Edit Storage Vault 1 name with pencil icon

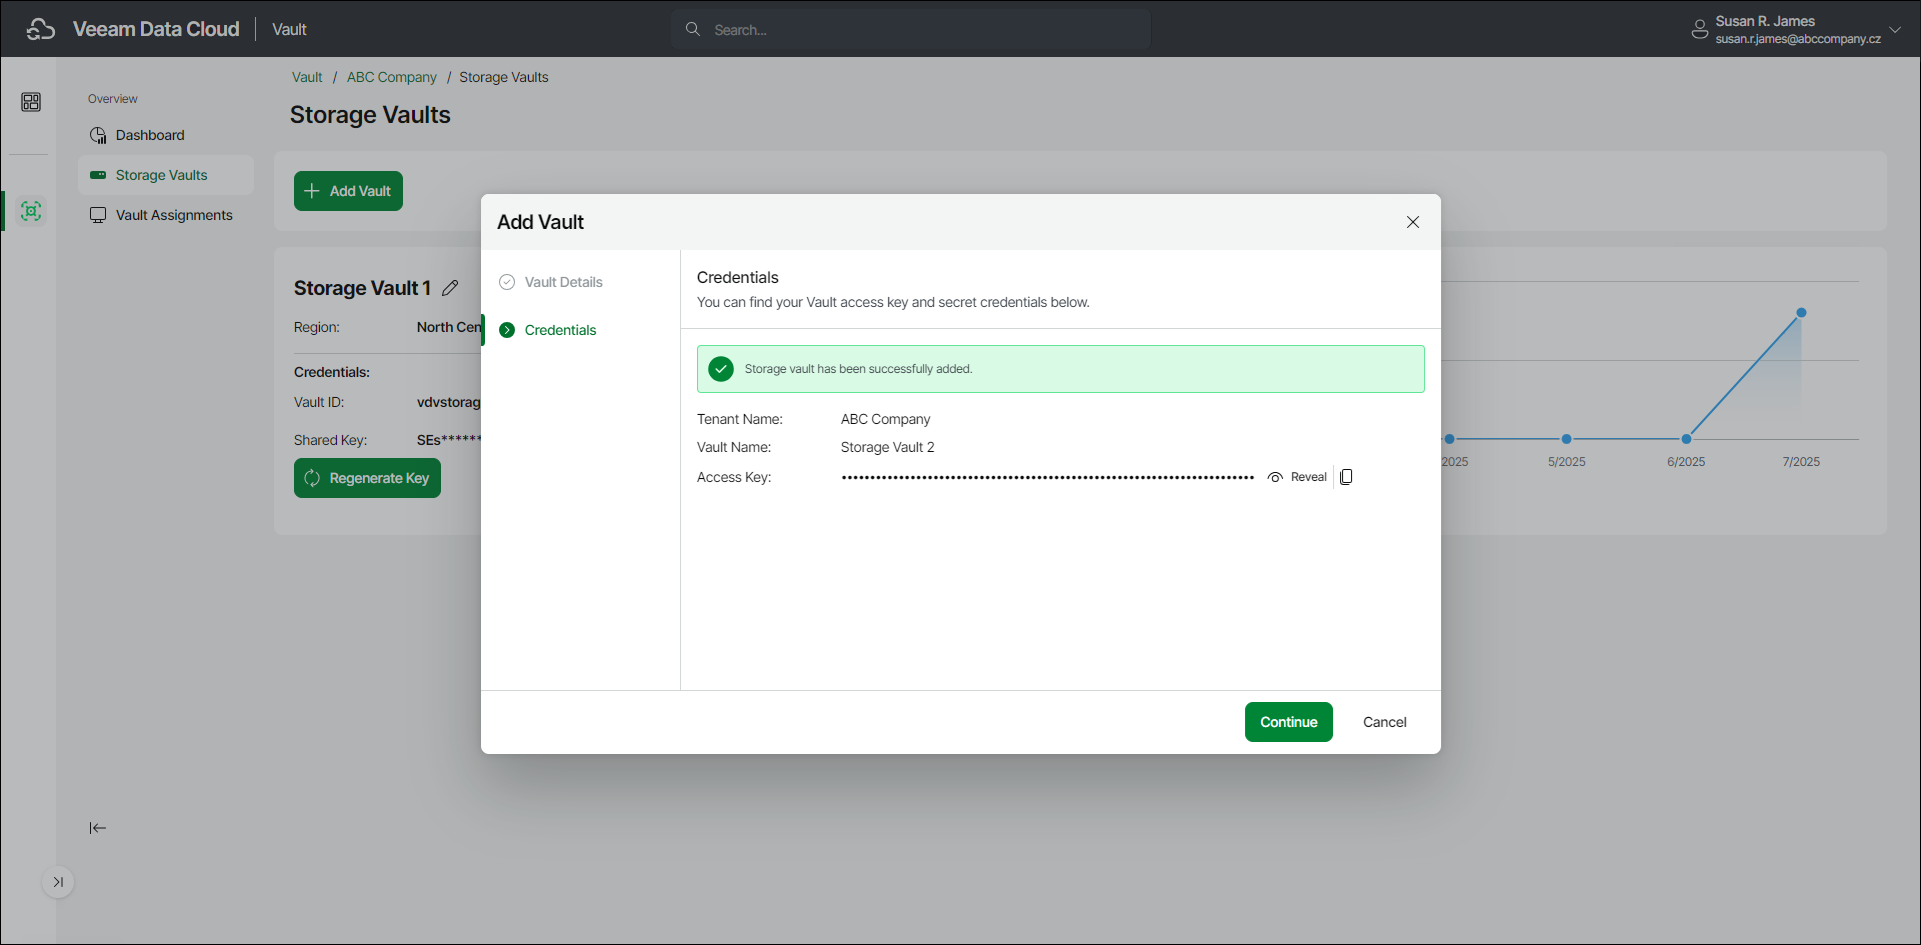pyautogui.click(x=450, y=288)
